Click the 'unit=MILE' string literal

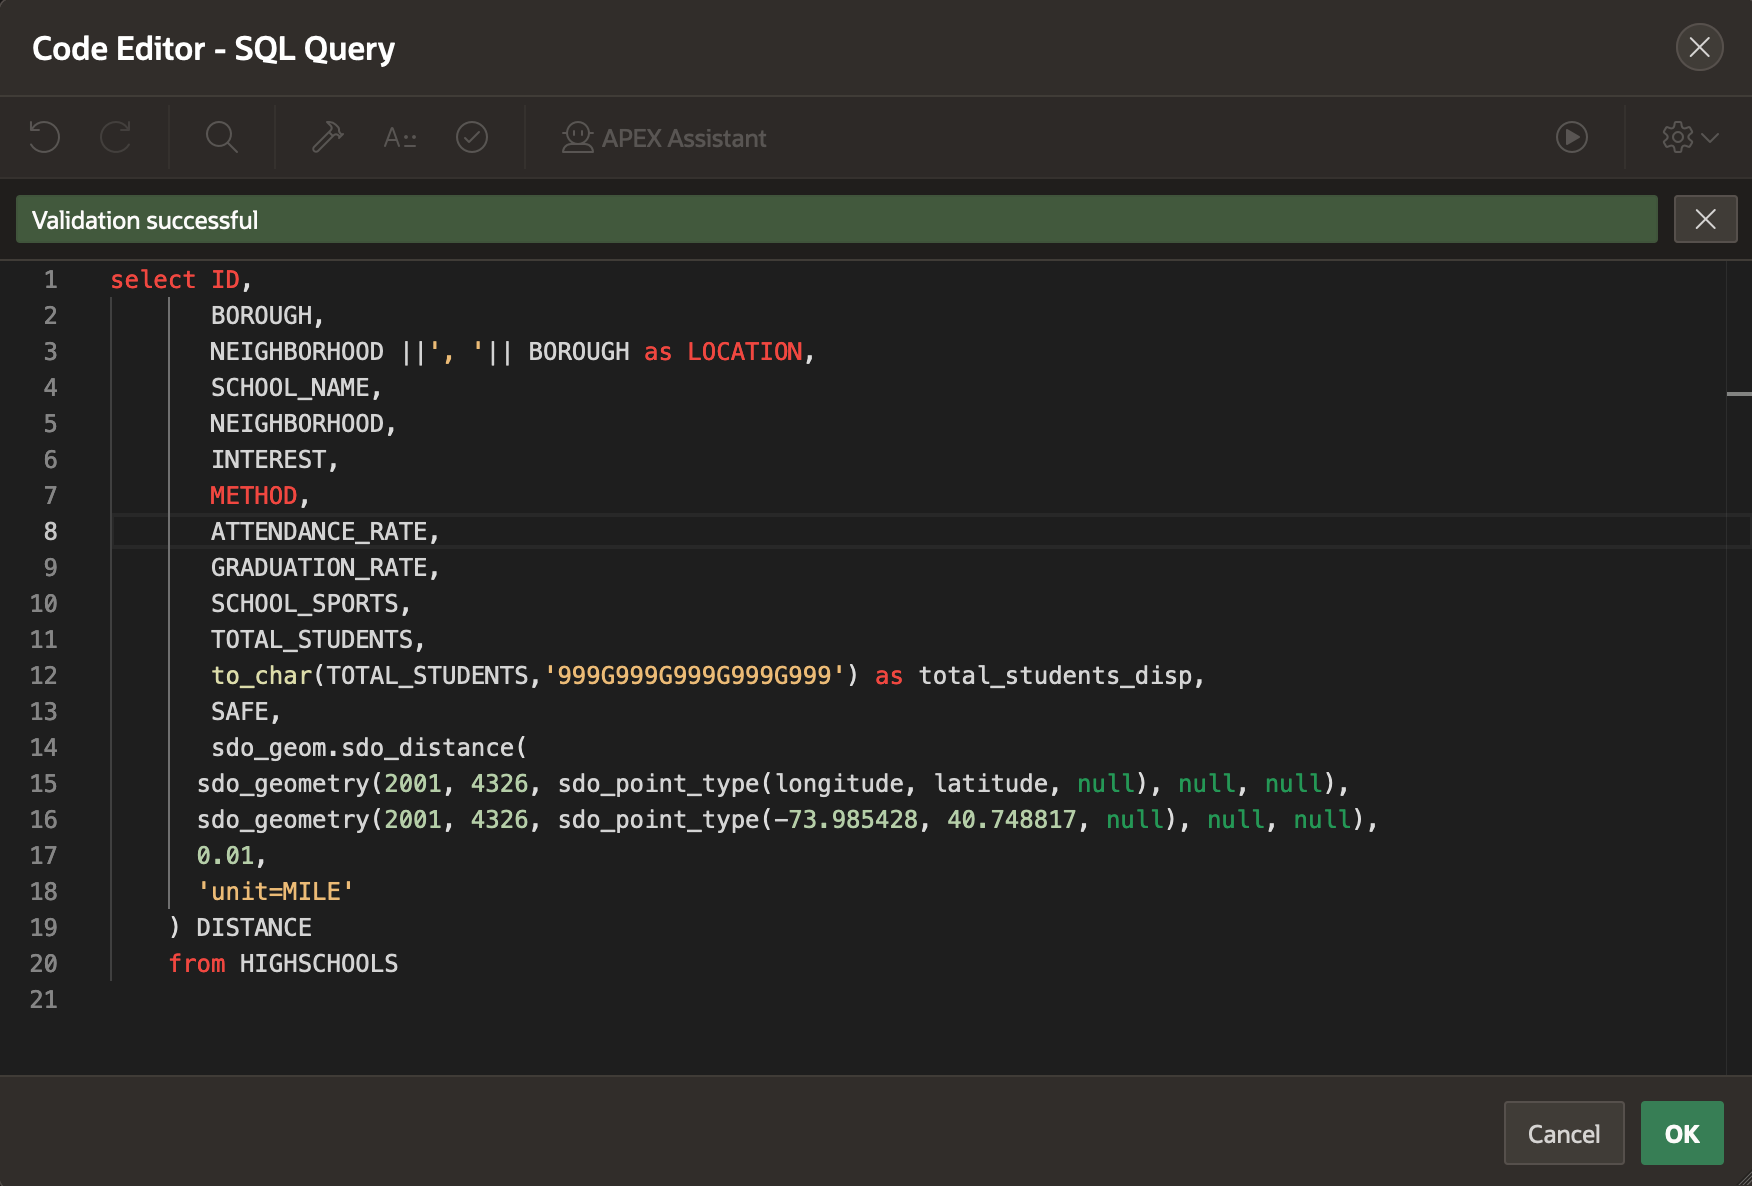coord(275,892)
